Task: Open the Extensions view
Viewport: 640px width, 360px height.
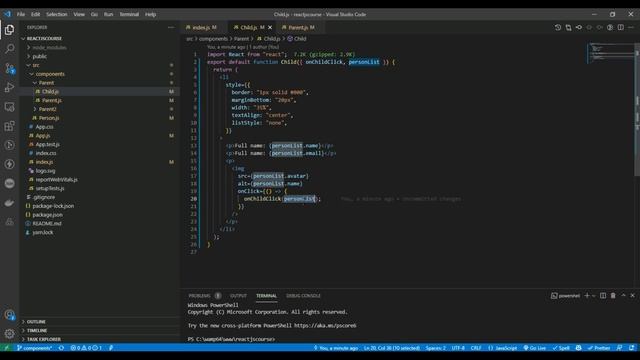Action: click(x=9, y=126)
